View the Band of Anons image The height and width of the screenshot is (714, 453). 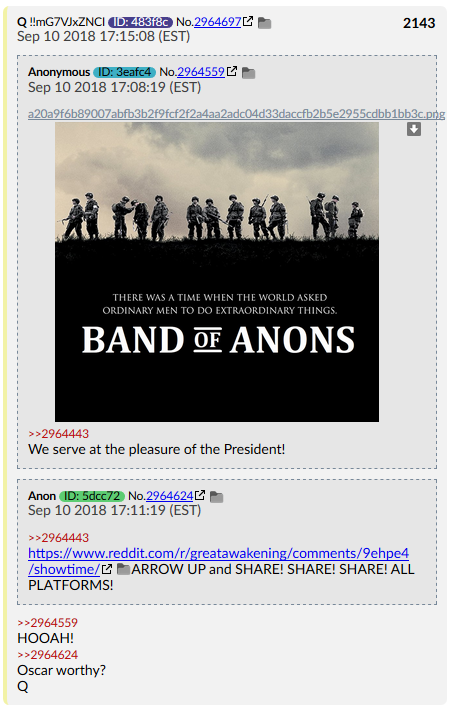217,272
